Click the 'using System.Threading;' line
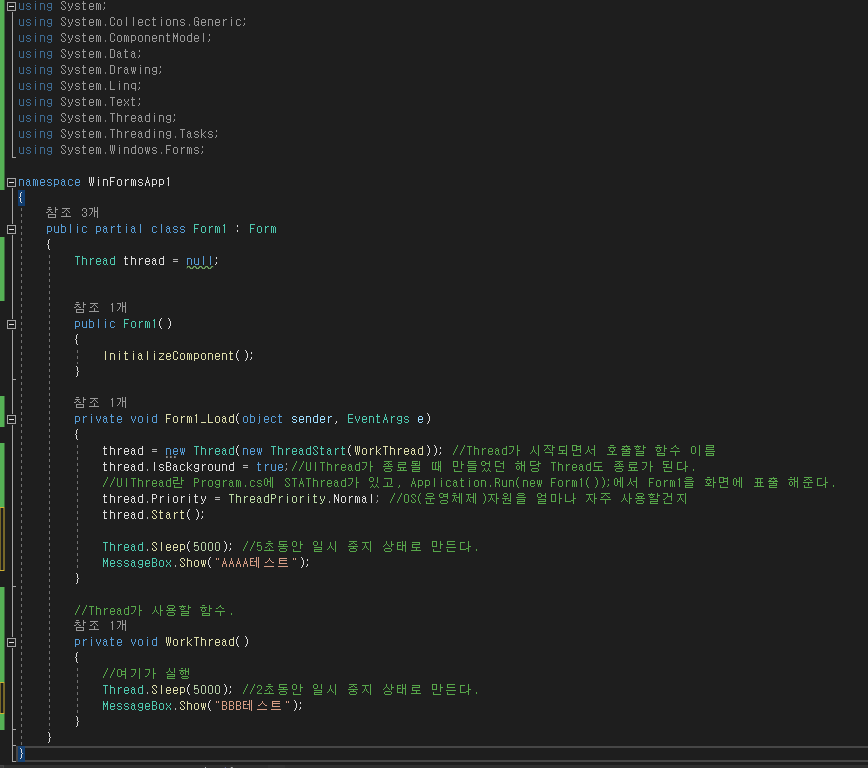The width and height of the screenshot is (868, 768). [97, 118]
